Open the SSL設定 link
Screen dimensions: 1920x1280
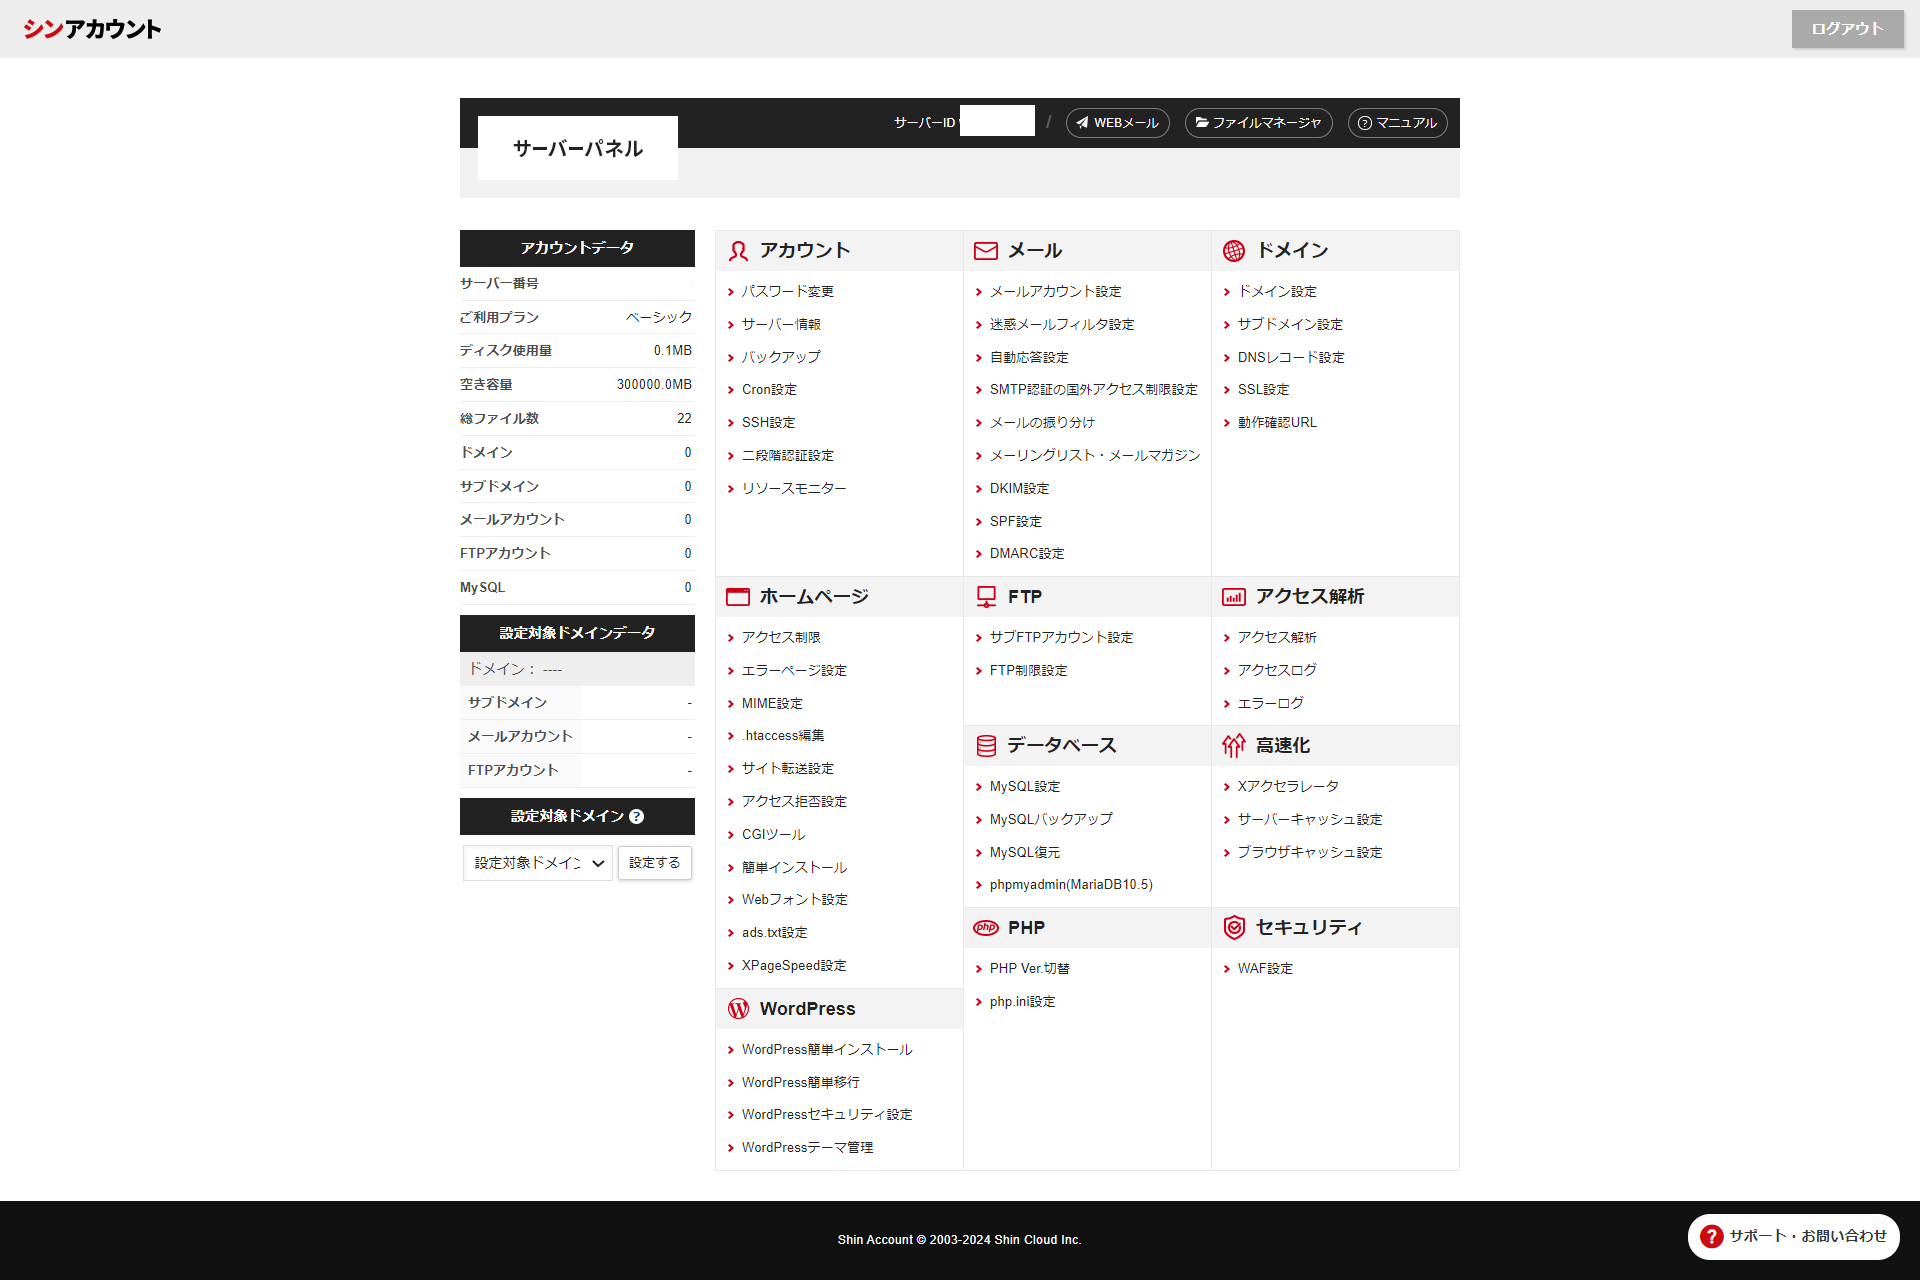[x=1263, y=390]
